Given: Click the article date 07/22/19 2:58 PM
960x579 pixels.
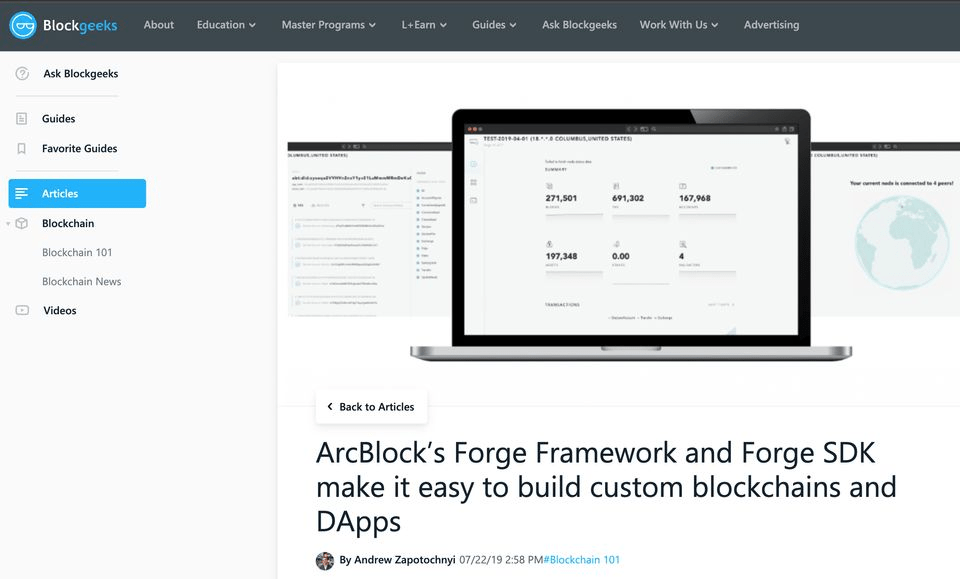Looking at the screenshot, I should click(x=501, y=560).
